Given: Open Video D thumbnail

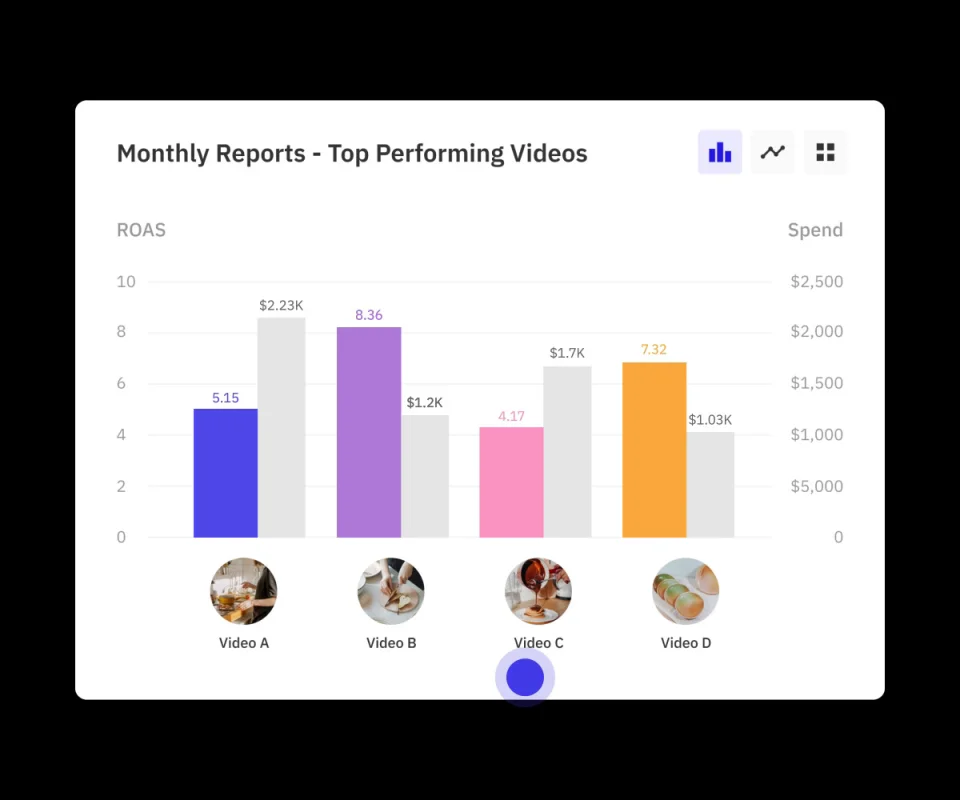Looking at the screenshot, I should 685,591.
